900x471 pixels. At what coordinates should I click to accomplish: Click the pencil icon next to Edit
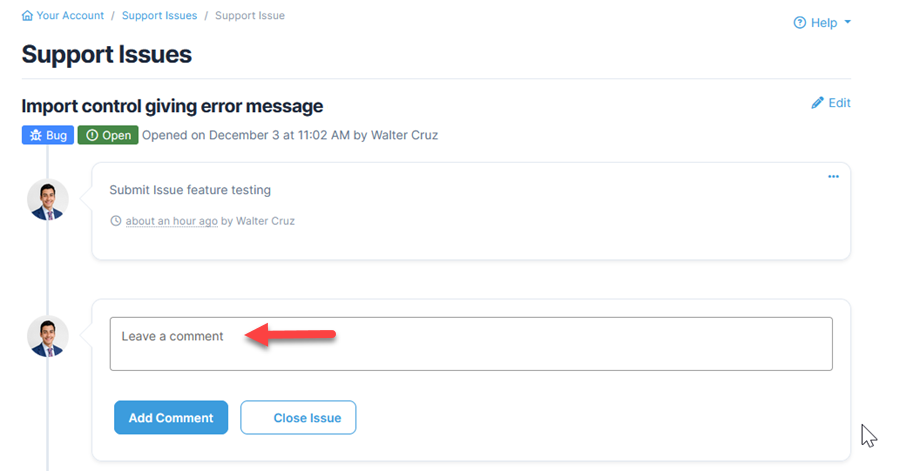(x=817, y=103)
